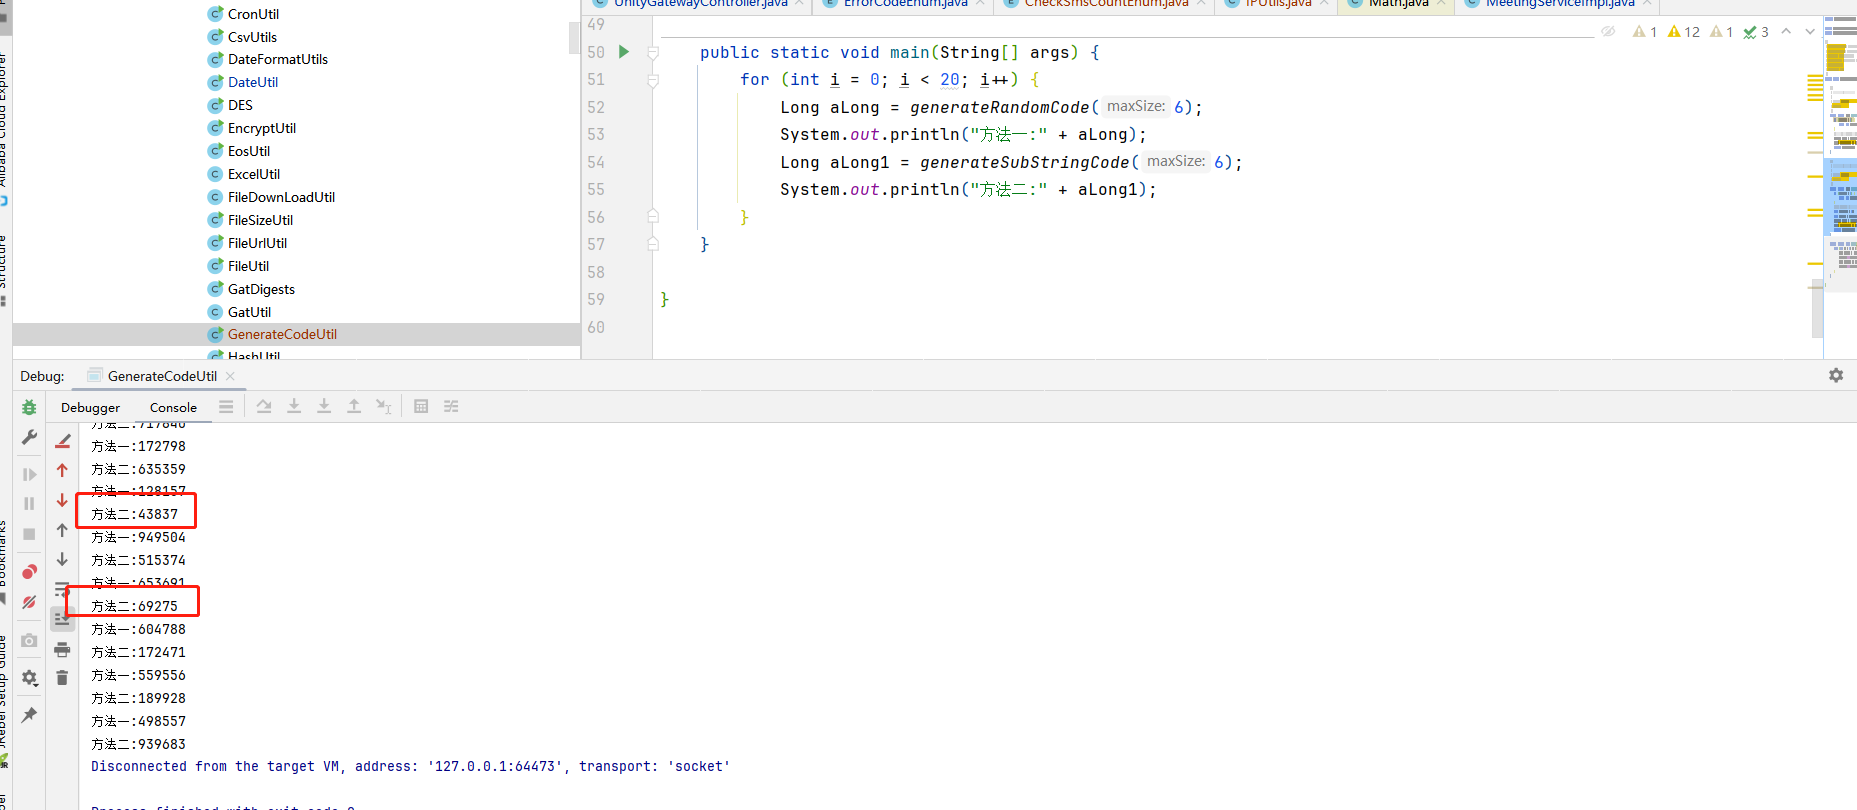Viewport: 1857px width, 810px height.
Task: Open debug settings gear in left strip
Action: 29,678
